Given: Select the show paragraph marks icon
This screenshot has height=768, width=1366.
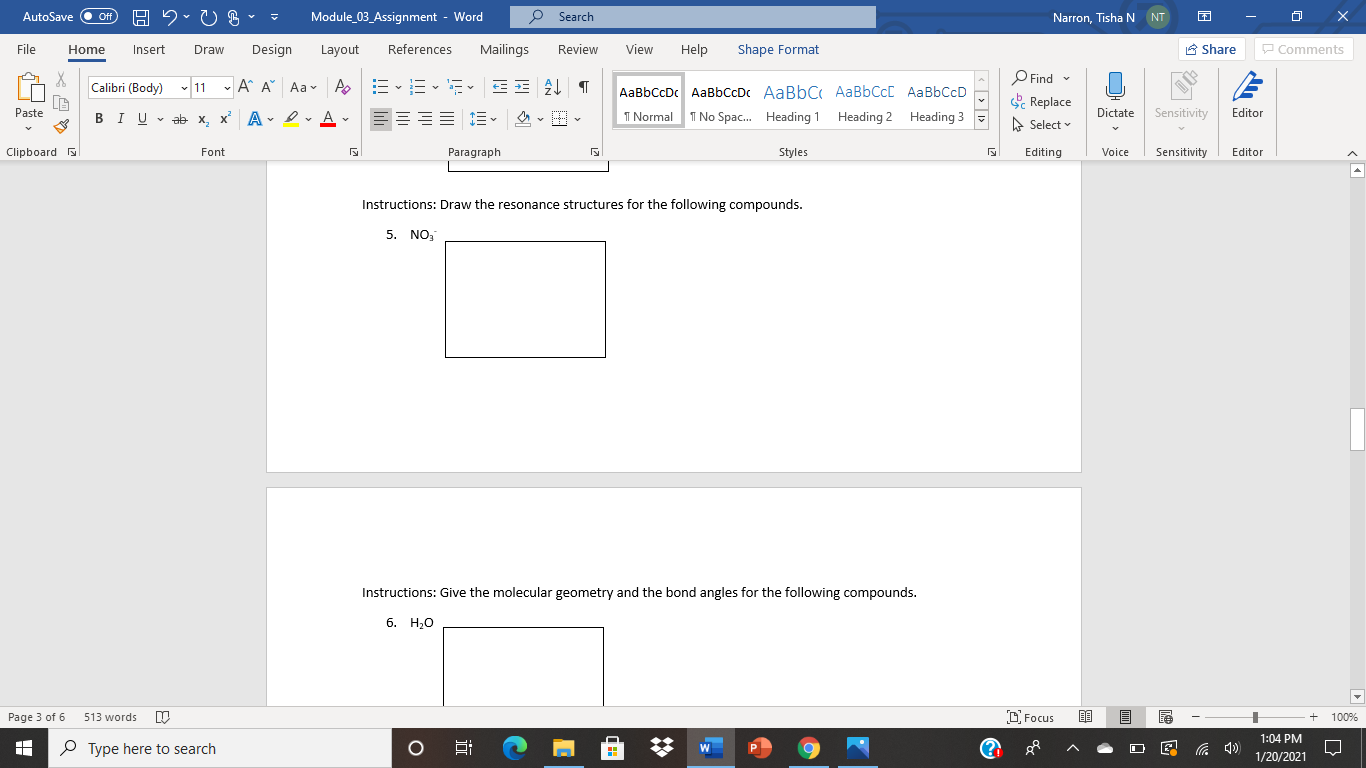Looking at the screenshot, I should point(584,88).
